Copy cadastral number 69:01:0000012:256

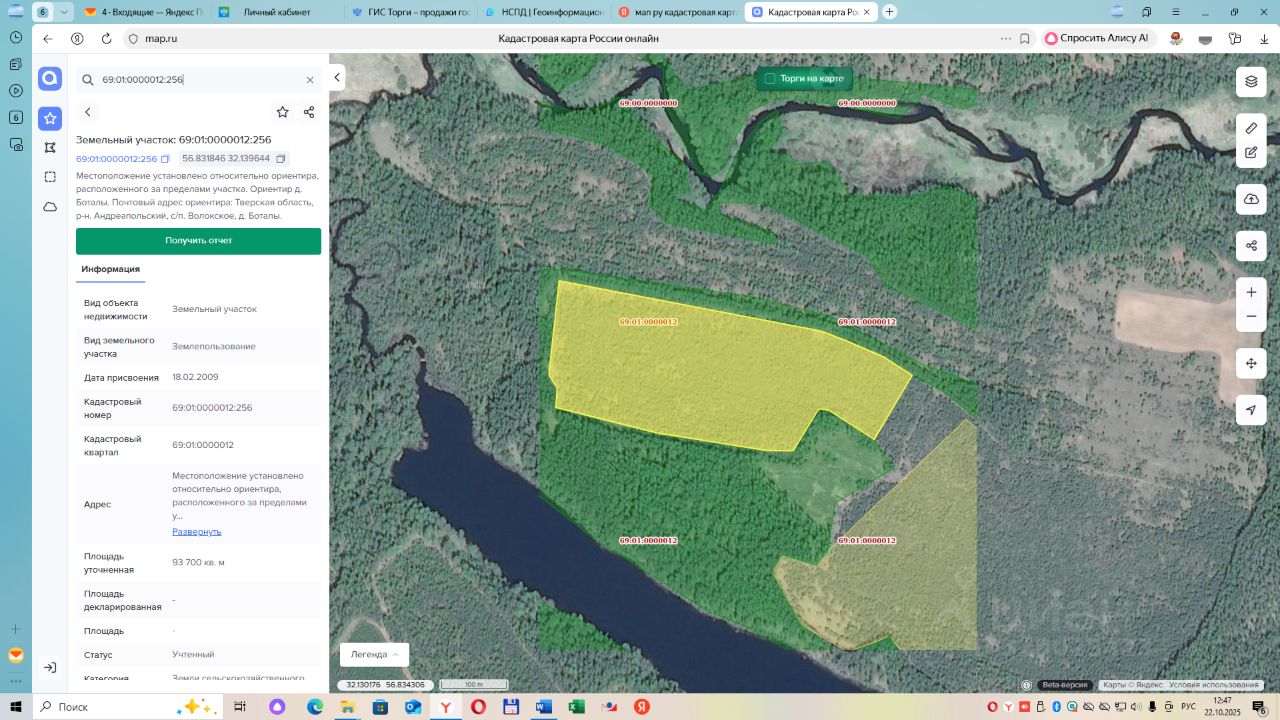(x=165, y=159)
